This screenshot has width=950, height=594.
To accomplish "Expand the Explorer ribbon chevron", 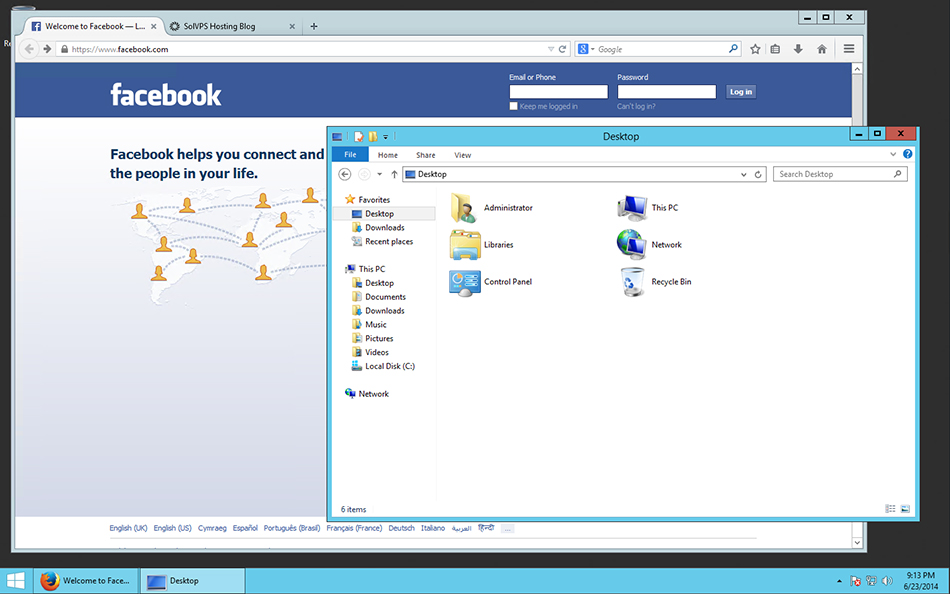I will coord(893,154).
